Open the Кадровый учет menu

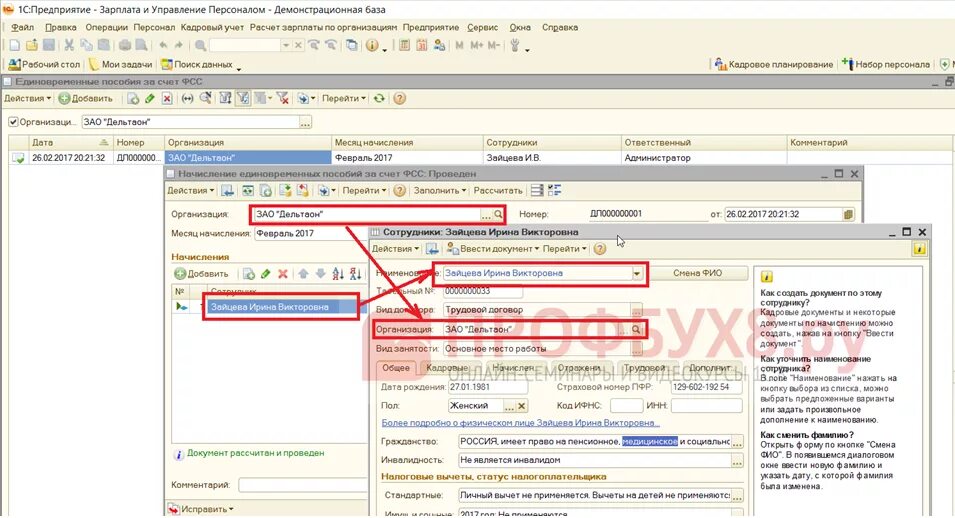pyautogui.click(x=212, y=27)
